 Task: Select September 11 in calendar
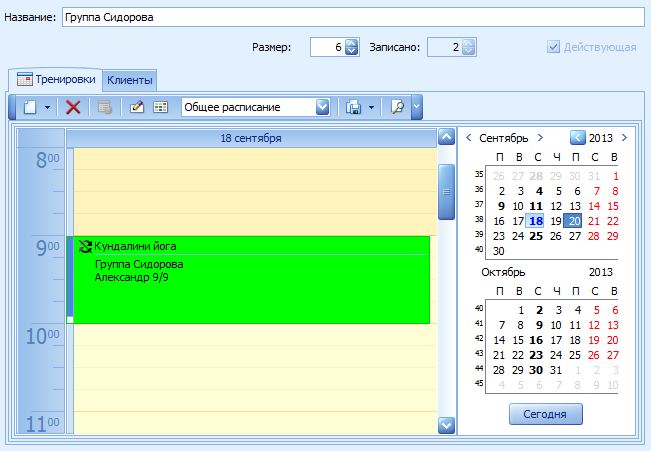536,206
